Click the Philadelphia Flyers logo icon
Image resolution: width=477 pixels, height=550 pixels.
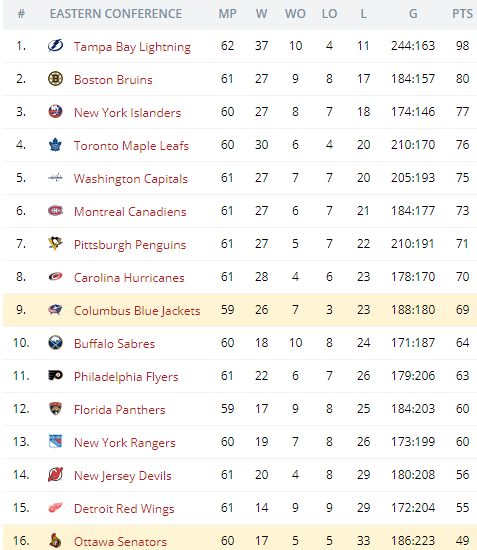[55, 375]
